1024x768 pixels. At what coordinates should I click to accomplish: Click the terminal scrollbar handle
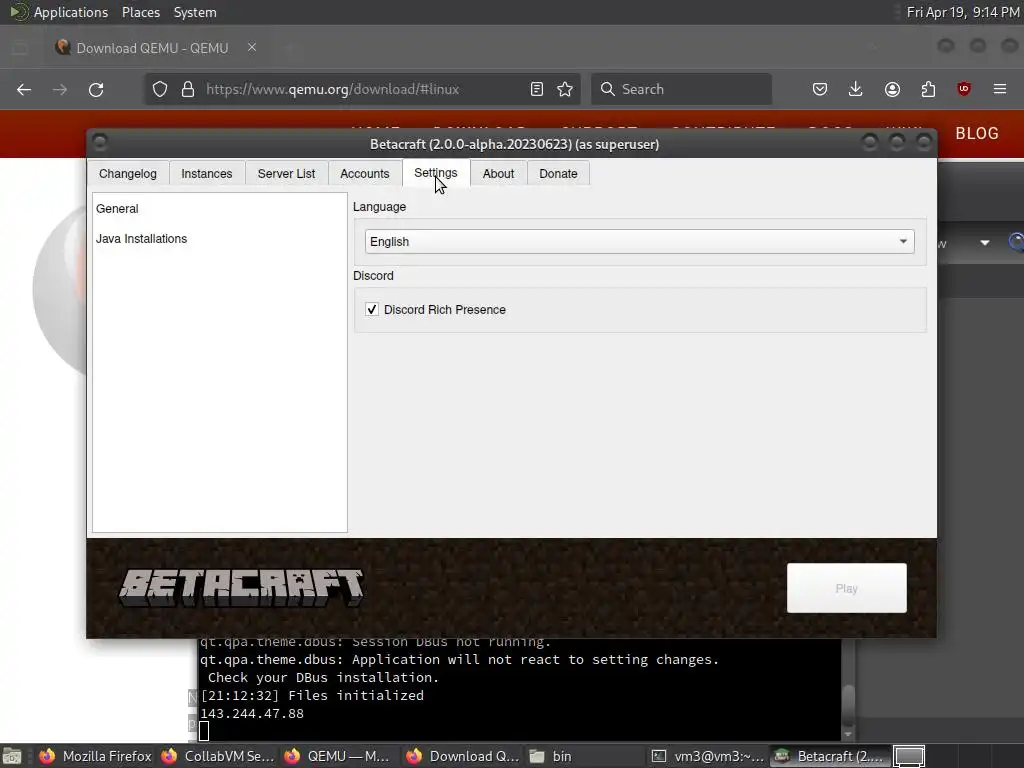click(848, 703)
